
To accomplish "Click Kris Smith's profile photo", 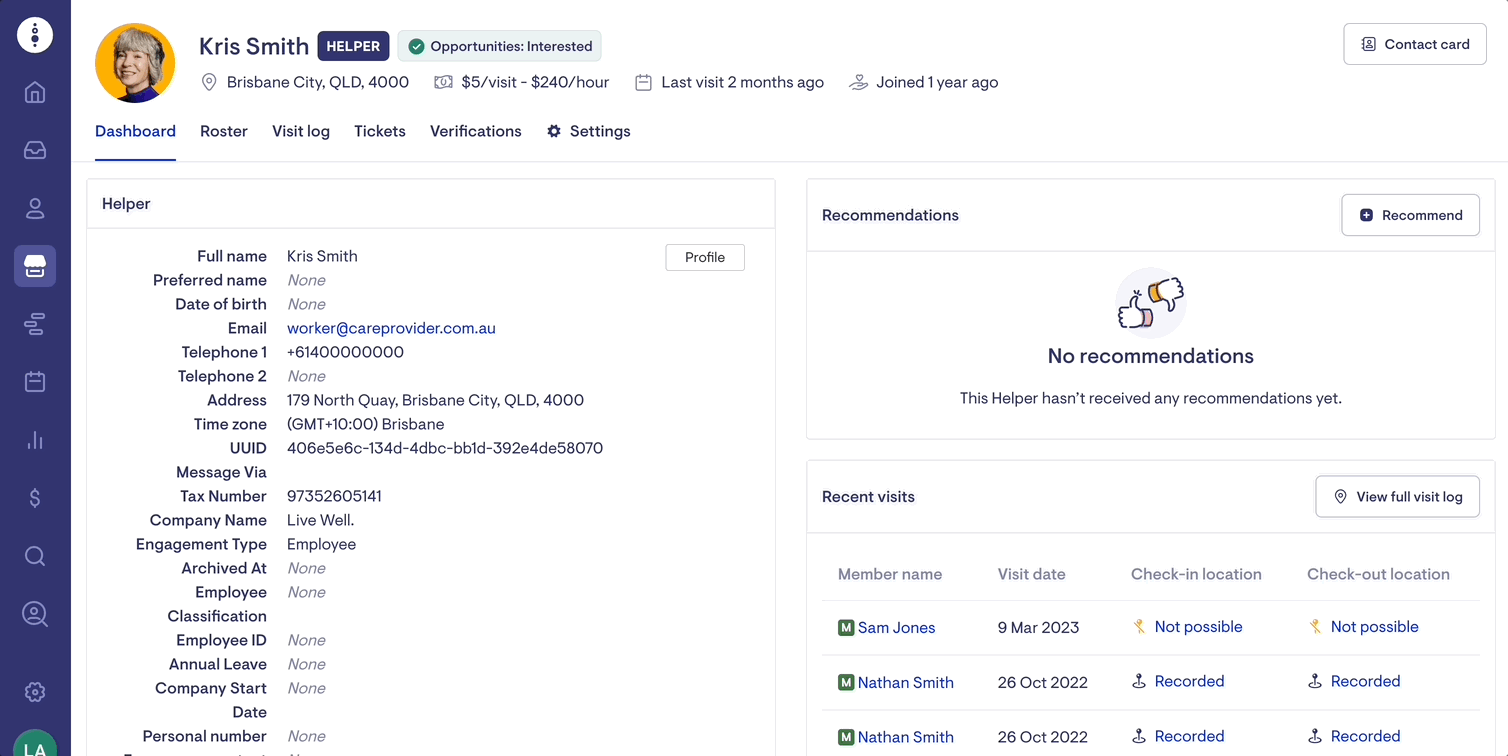I will coord(135,63).
